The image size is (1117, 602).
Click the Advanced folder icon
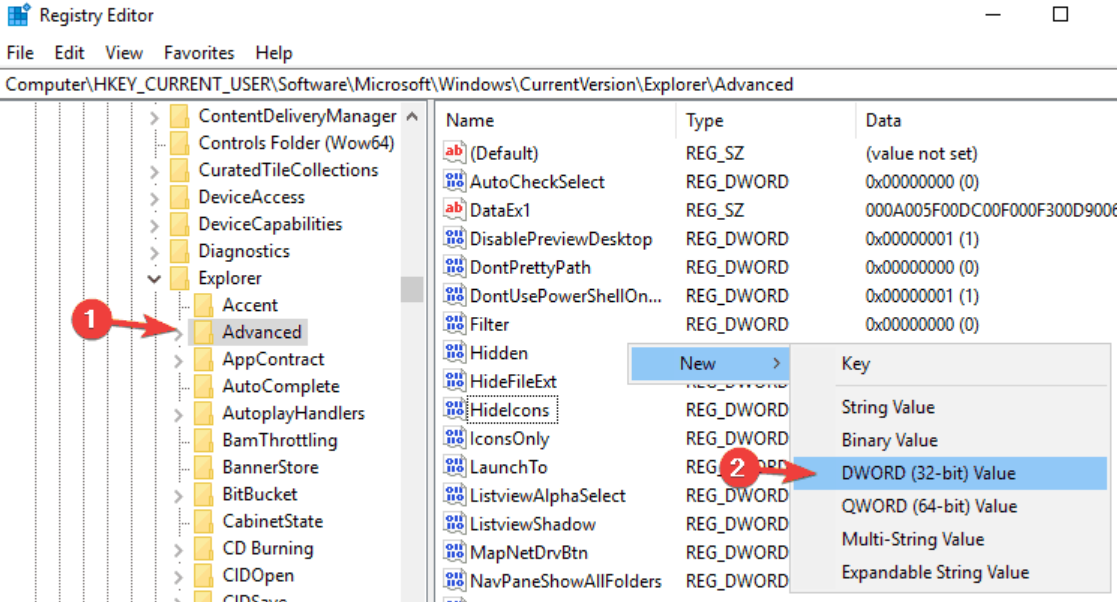click(204, 333)
